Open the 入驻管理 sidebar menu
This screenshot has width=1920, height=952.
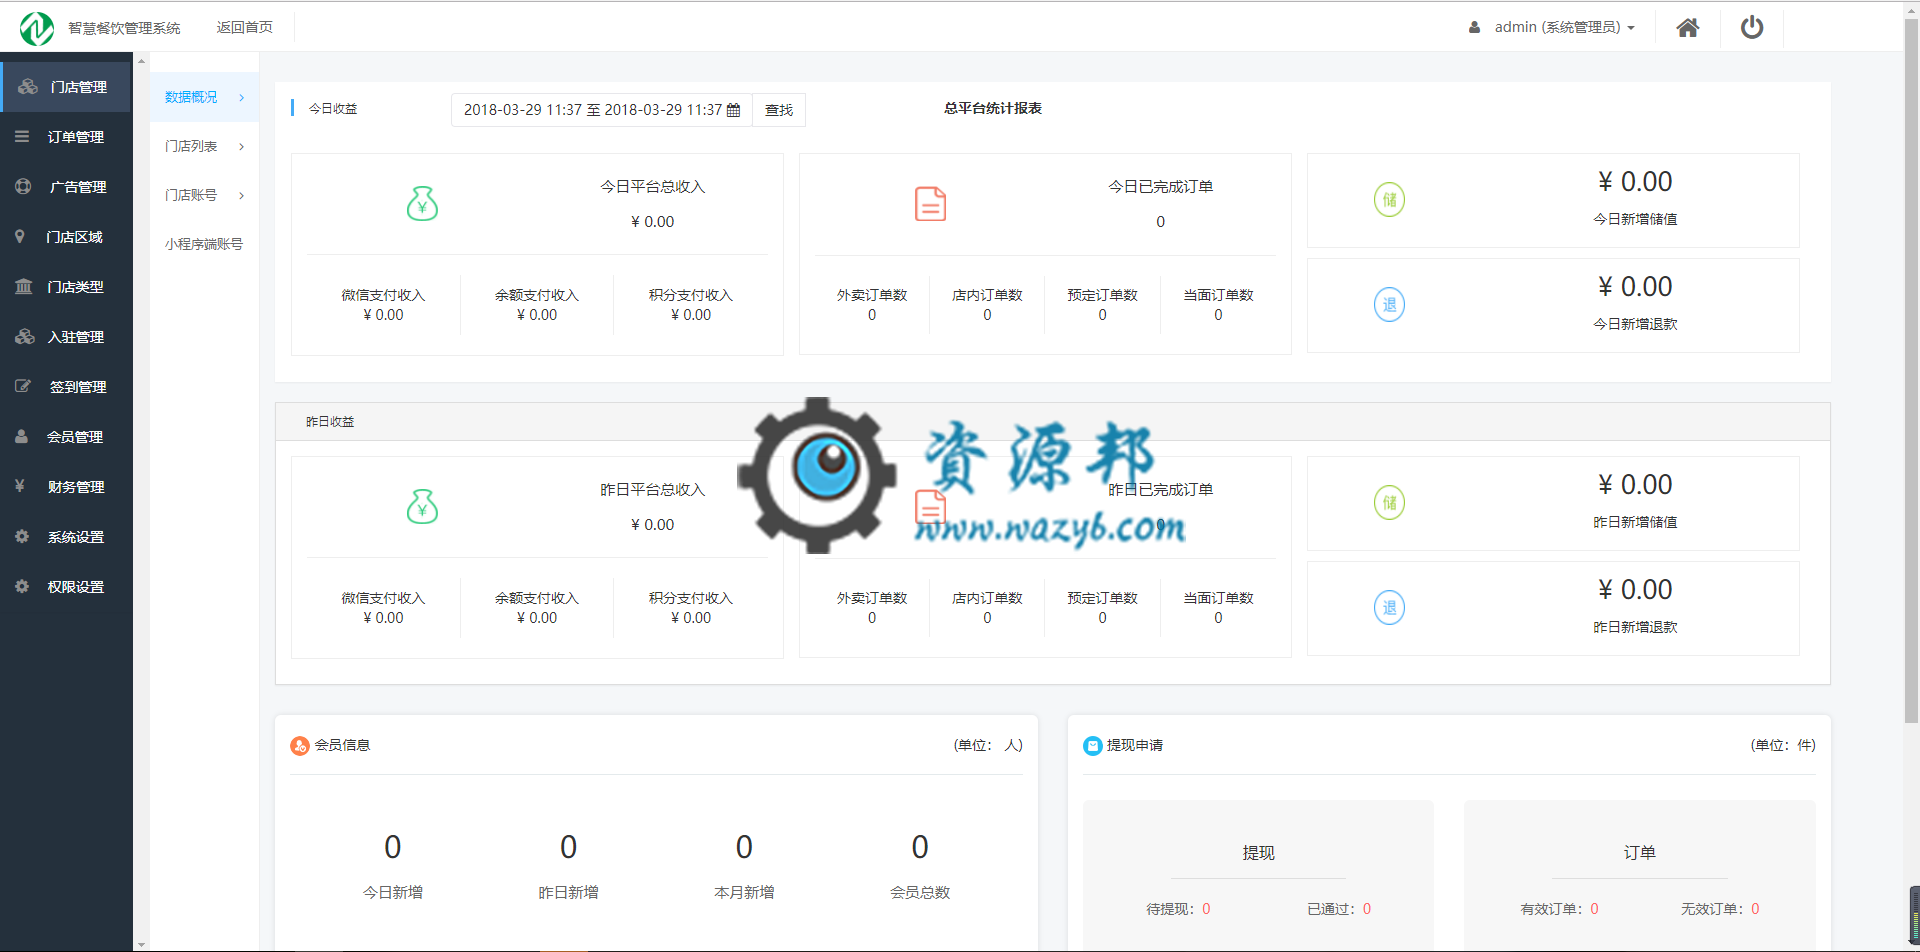coord(66,337)
